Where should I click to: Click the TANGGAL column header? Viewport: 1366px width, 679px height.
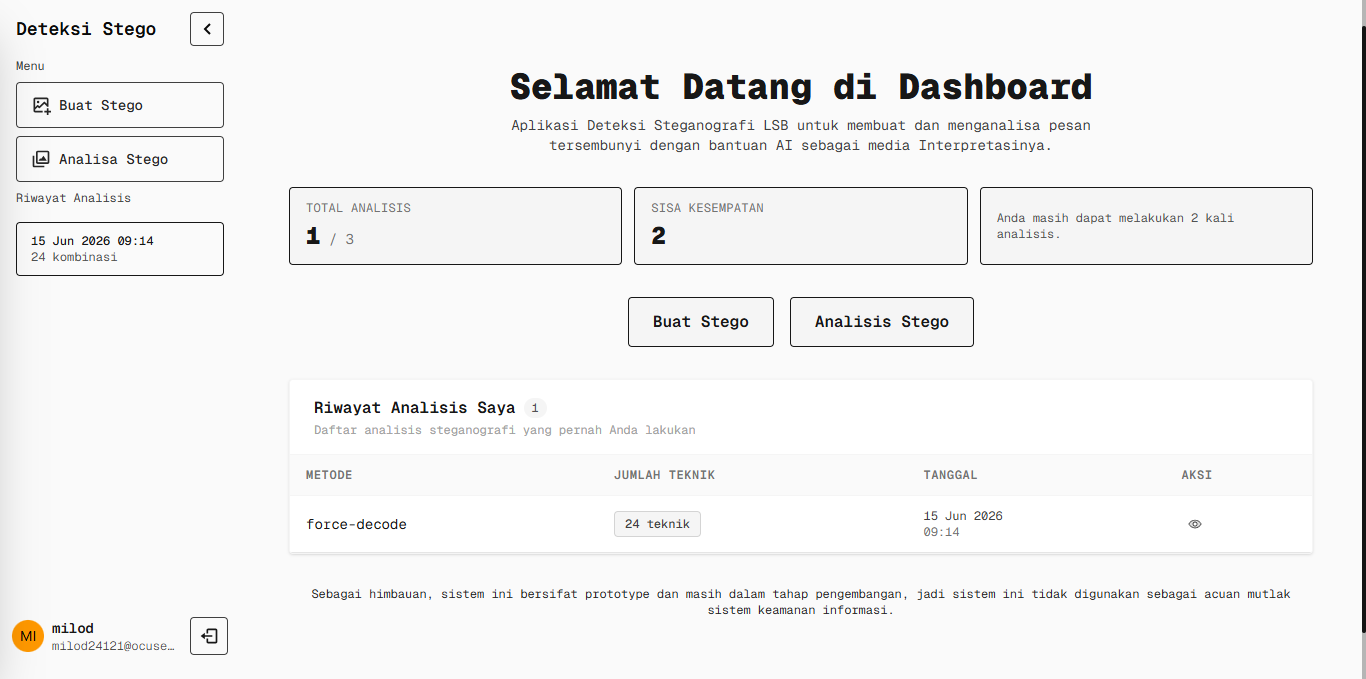coord(950,475)
